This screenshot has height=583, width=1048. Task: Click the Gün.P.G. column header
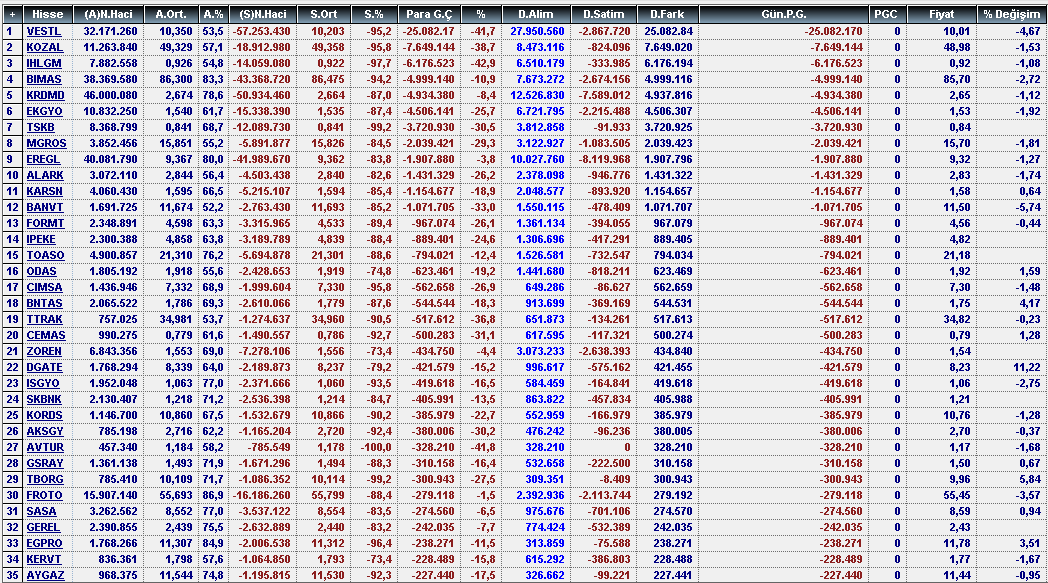coord(783,15)
